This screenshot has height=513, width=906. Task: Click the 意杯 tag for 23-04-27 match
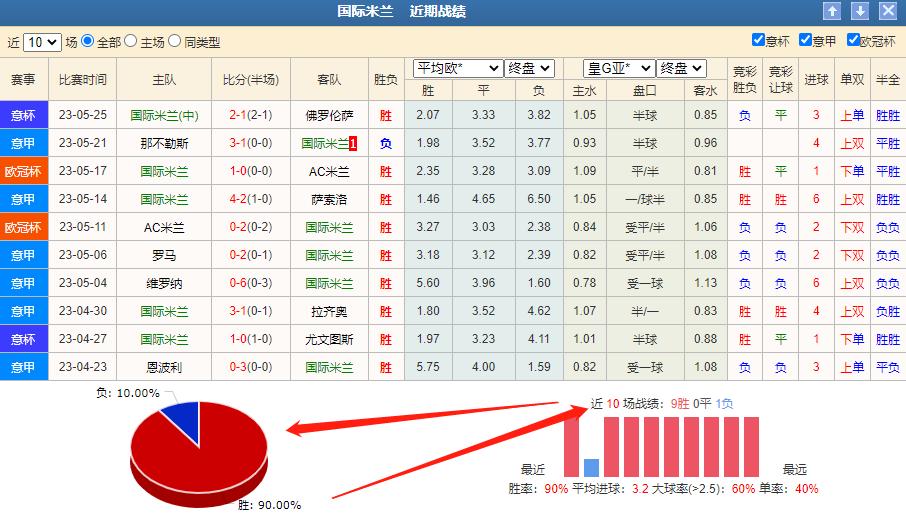[x=24, y=339]
